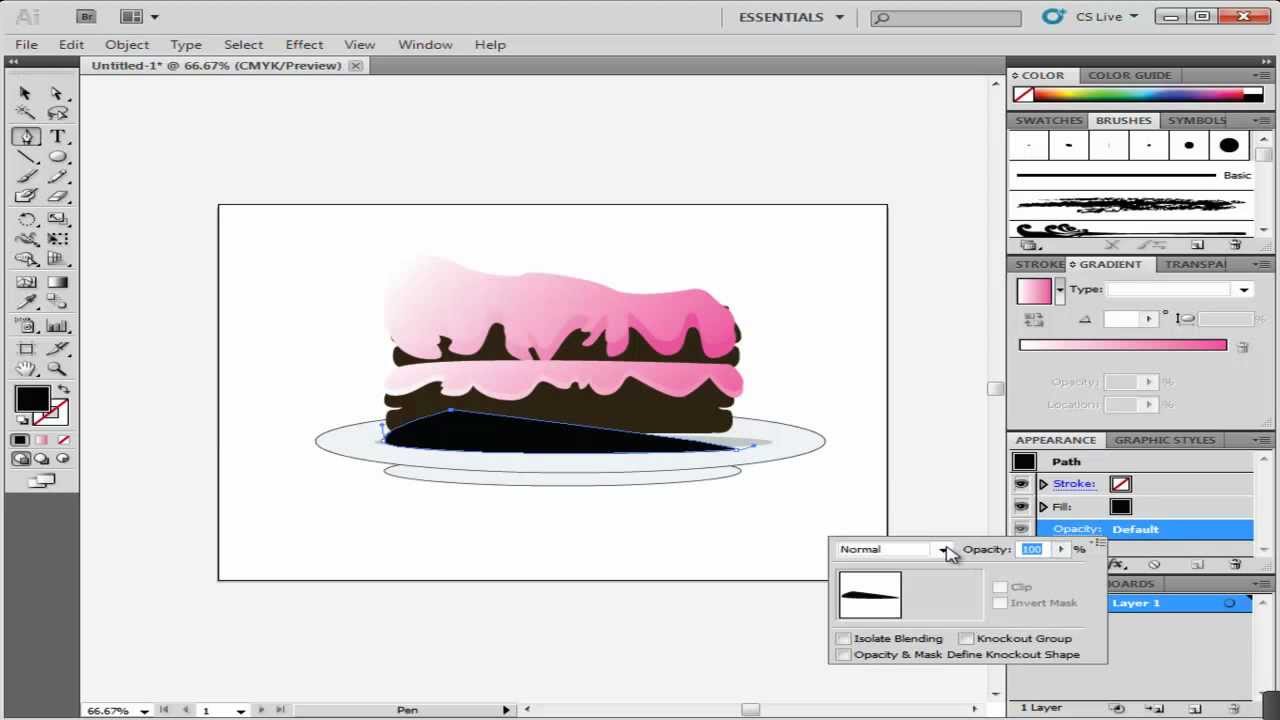Image resolution: width=1280 pixels, height=720 pixels.
Task: Enable the Isolate Blending checkbox
Action: 843,638
